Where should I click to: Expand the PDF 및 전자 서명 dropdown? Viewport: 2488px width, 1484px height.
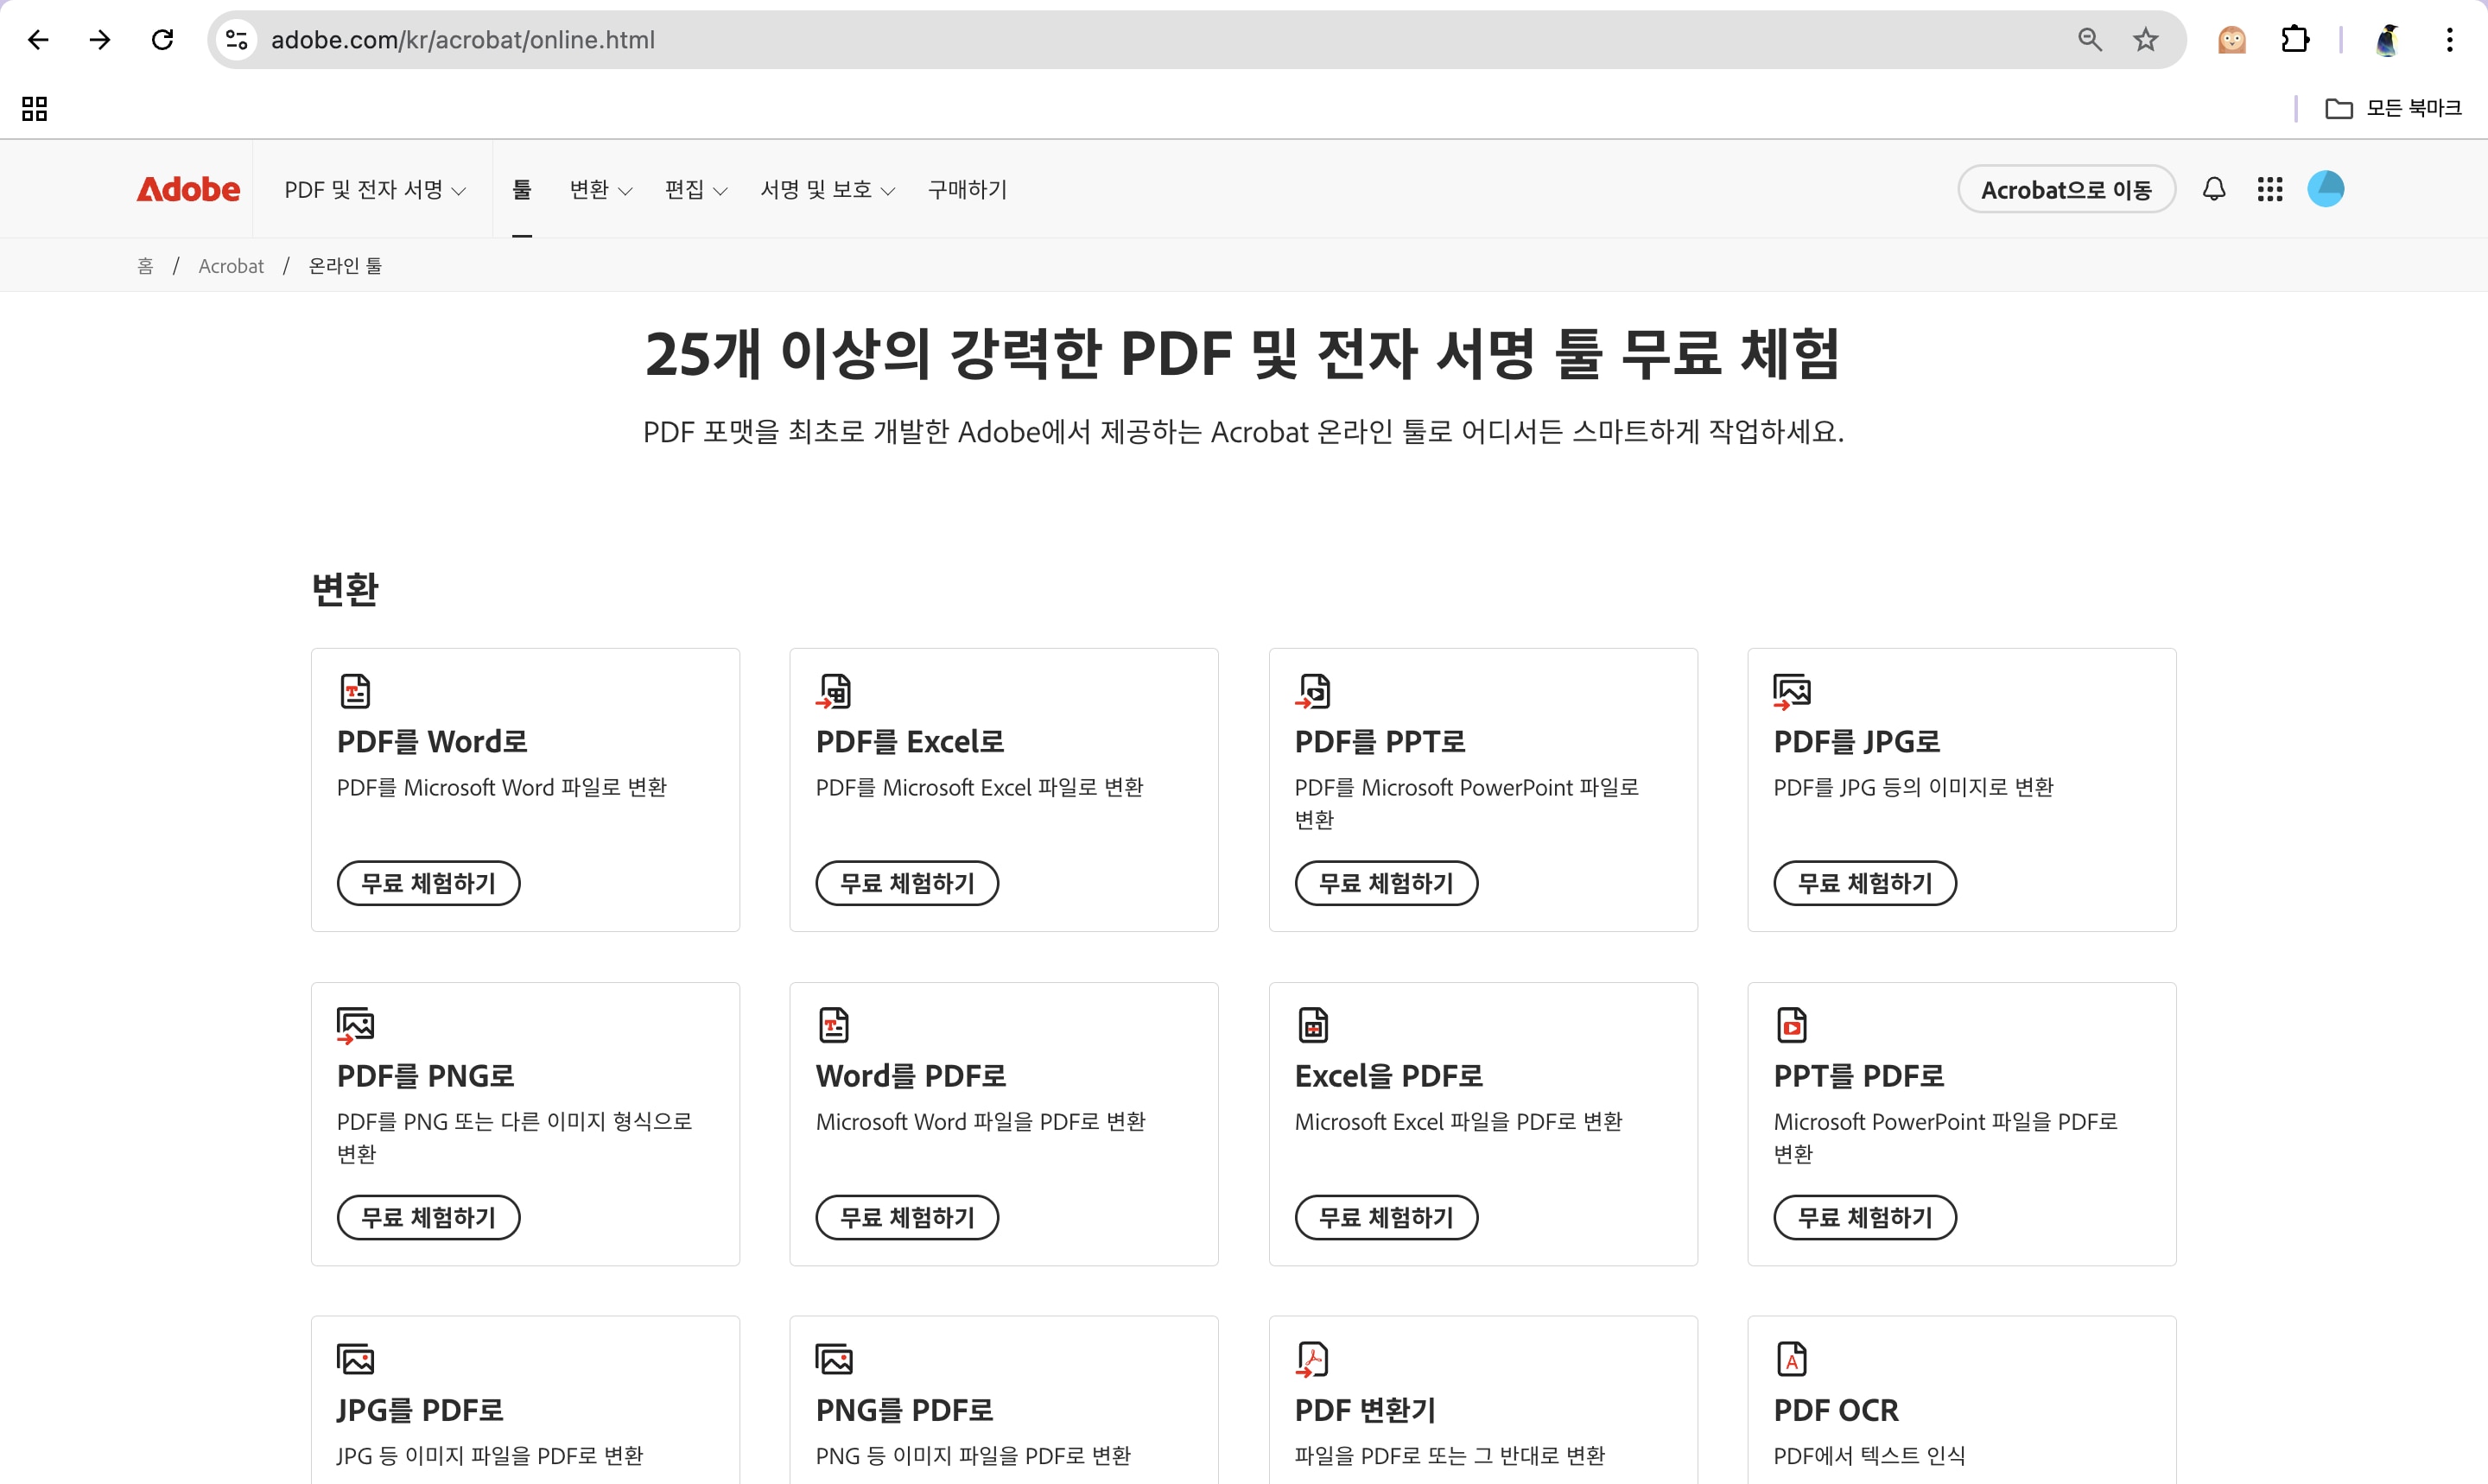tap(374, 190)
